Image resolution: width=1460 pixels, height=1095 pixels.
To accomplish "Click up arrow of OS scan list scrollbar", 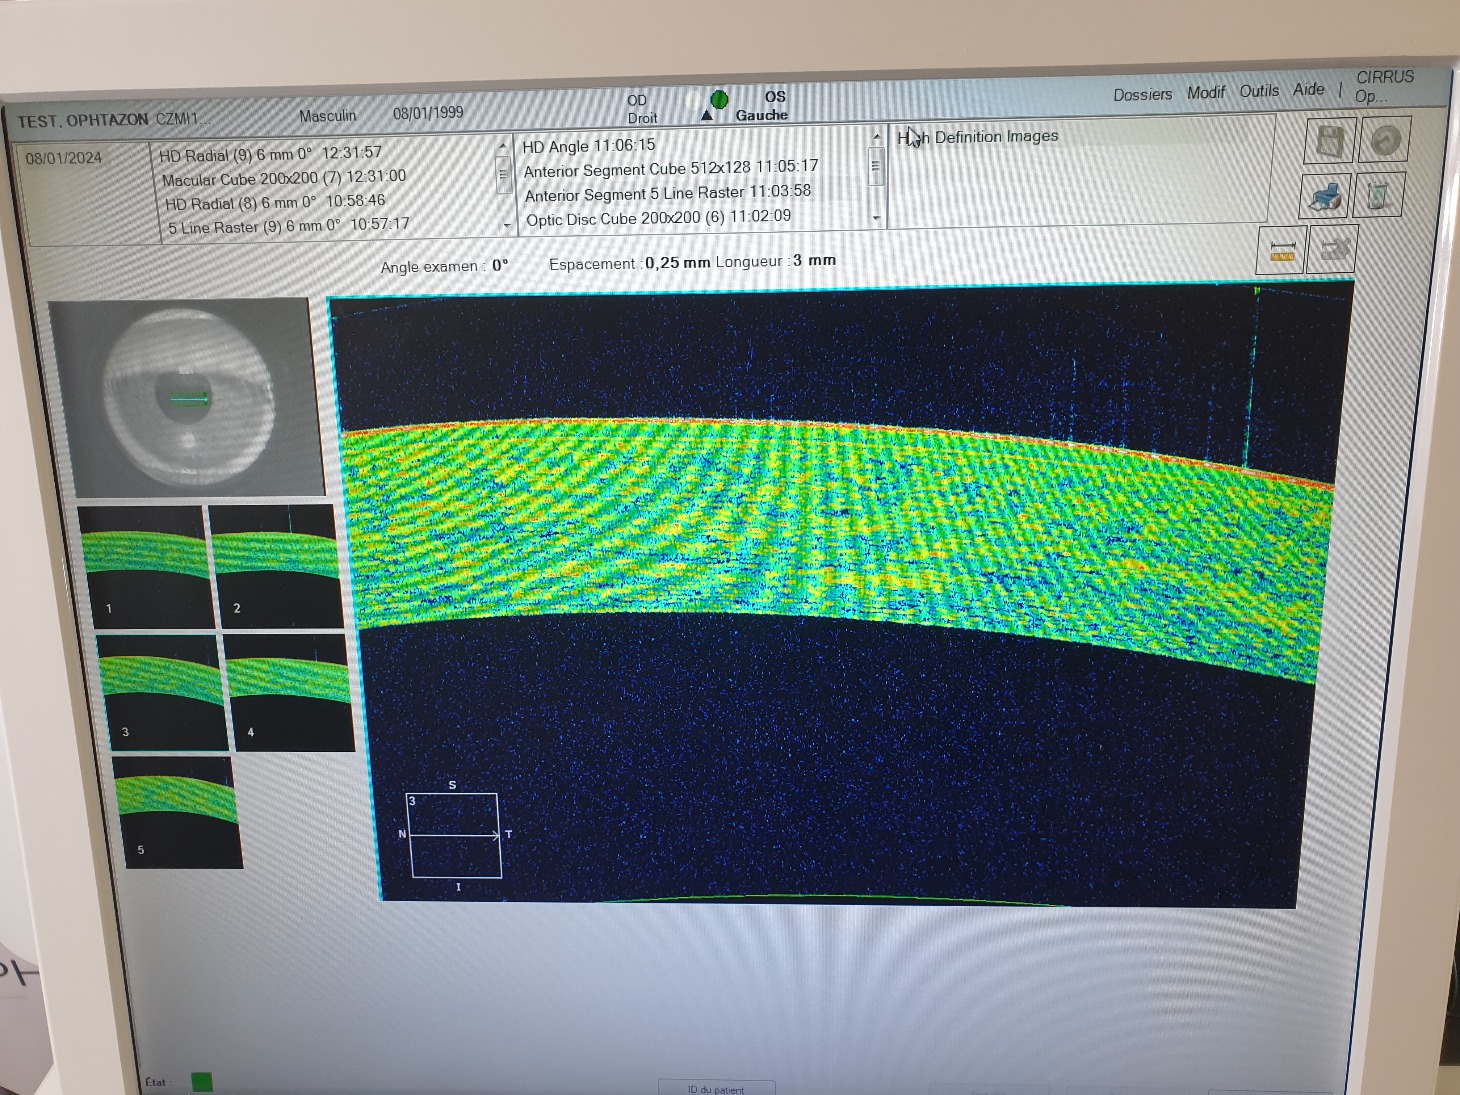I will click(877, 136).
